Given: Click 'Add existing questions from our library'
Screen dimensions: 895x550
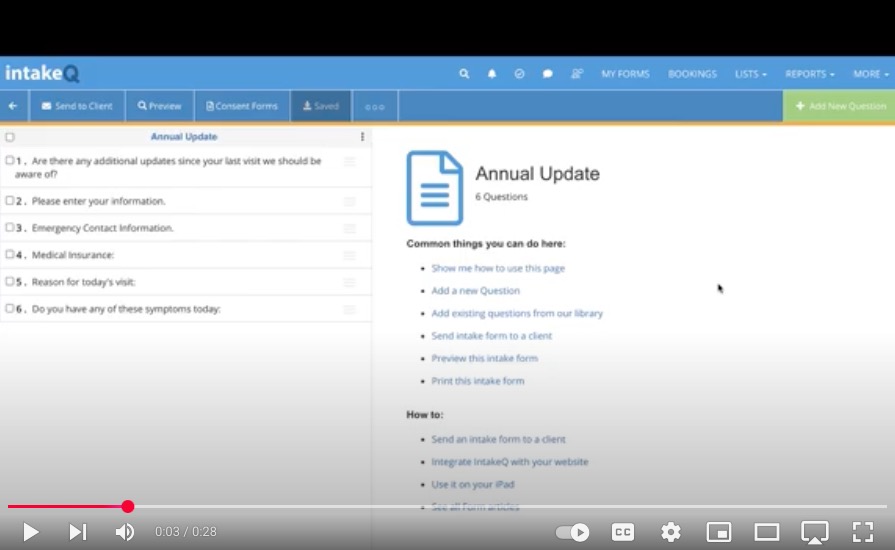Looking at the screenshot, I should coord(517,313).
